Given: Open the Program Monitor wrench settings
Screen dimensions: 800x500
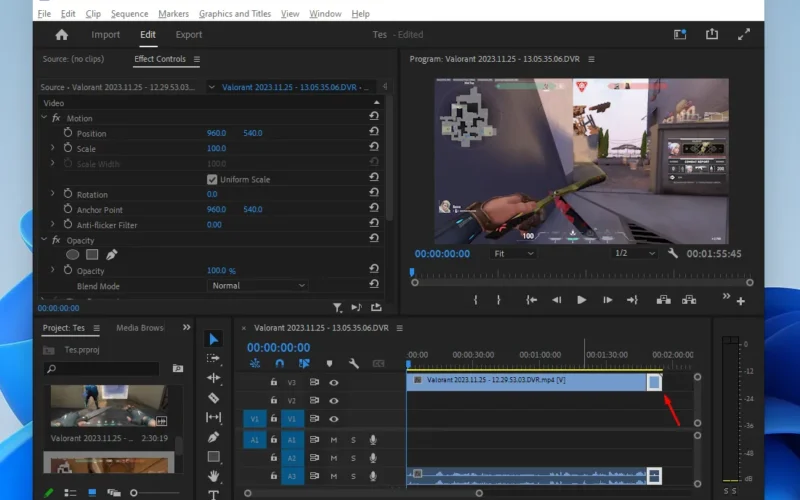Looking at the screenshot, I should [673, 254].
